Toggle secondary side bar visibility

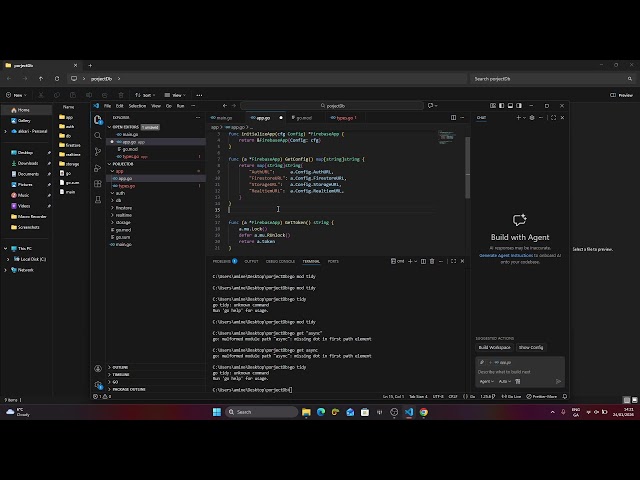tap(519, 106)
